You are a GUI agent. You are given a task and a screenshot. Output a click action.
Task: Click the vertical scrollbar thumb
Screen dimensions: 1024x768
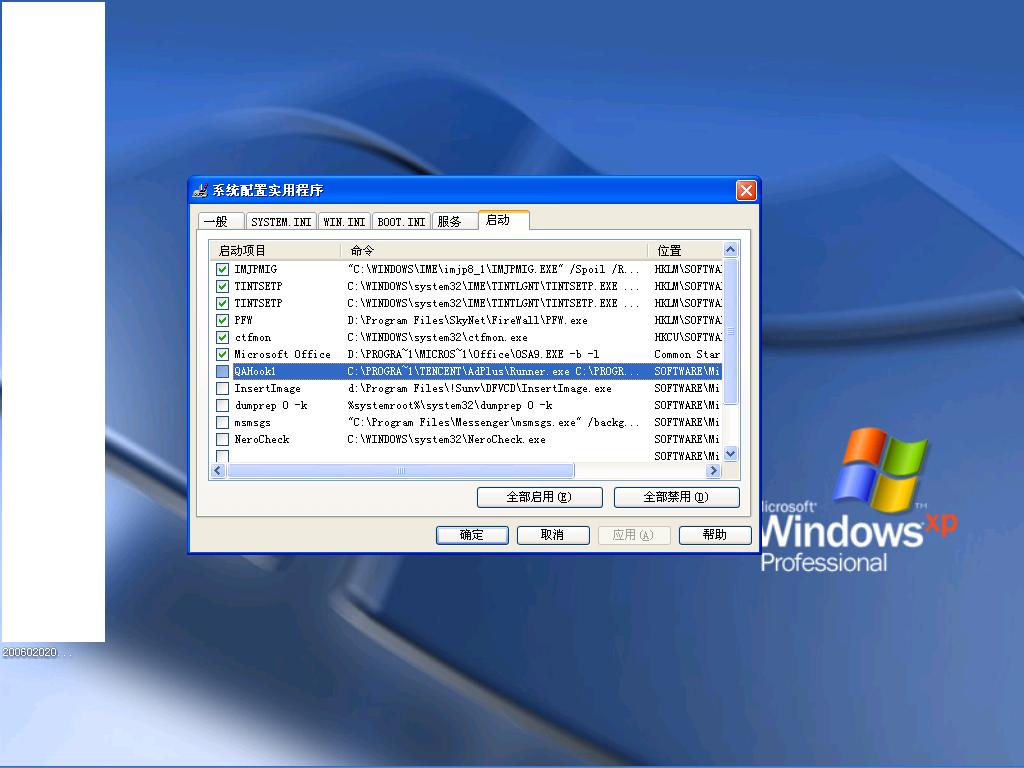coord(731,331)
